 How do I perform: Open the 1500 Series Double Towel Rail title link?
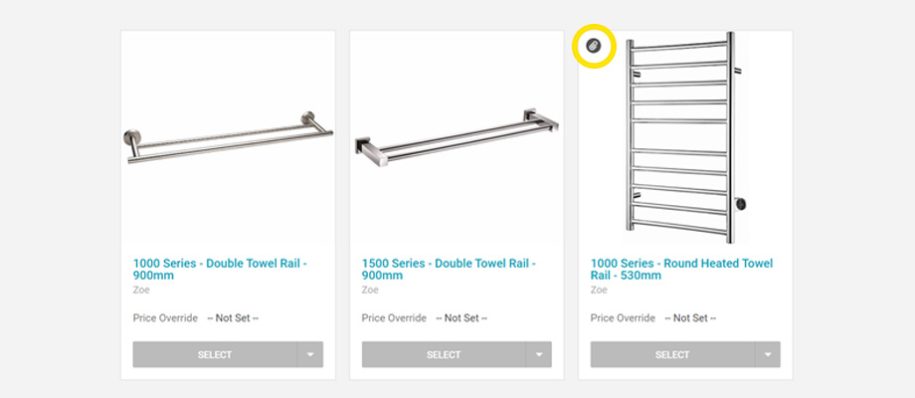[449, 269]
